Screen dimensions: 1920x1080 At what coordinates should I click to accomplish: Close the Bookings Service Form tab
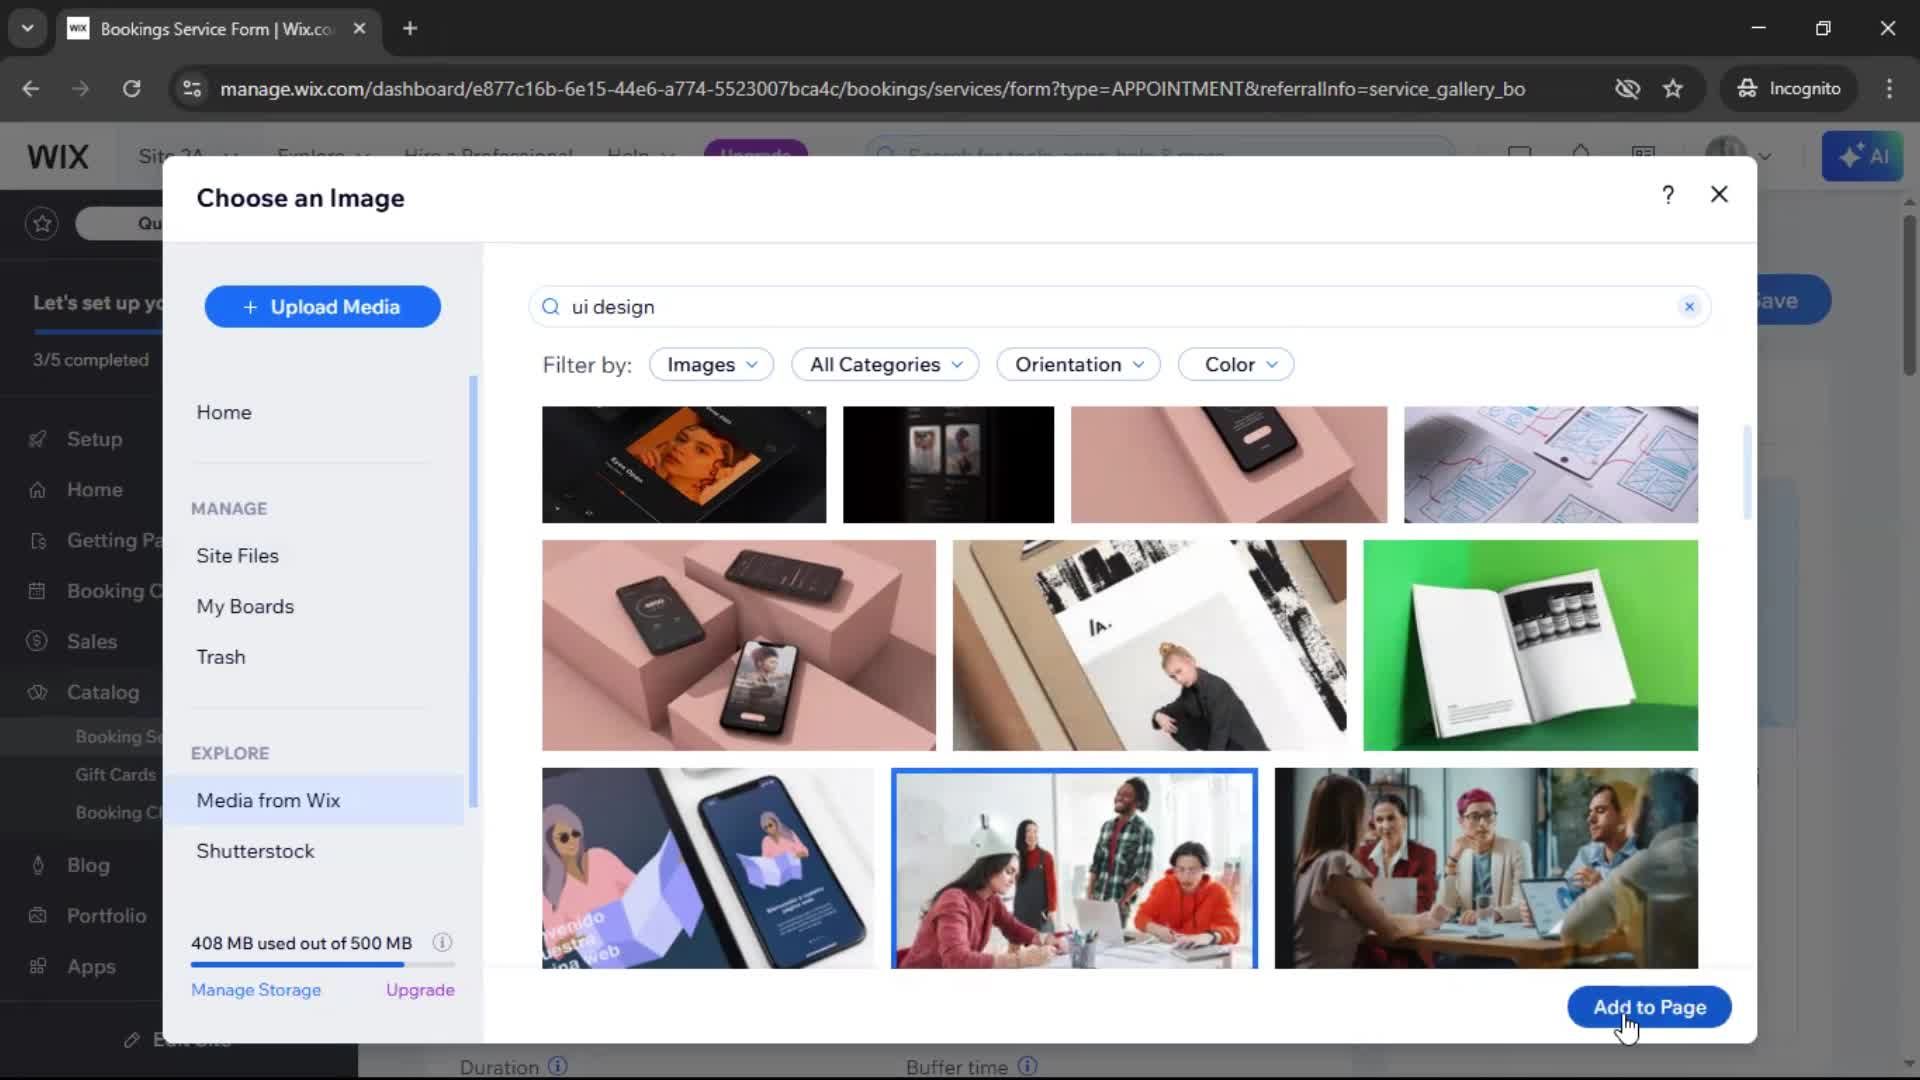[x=360, y=28]
